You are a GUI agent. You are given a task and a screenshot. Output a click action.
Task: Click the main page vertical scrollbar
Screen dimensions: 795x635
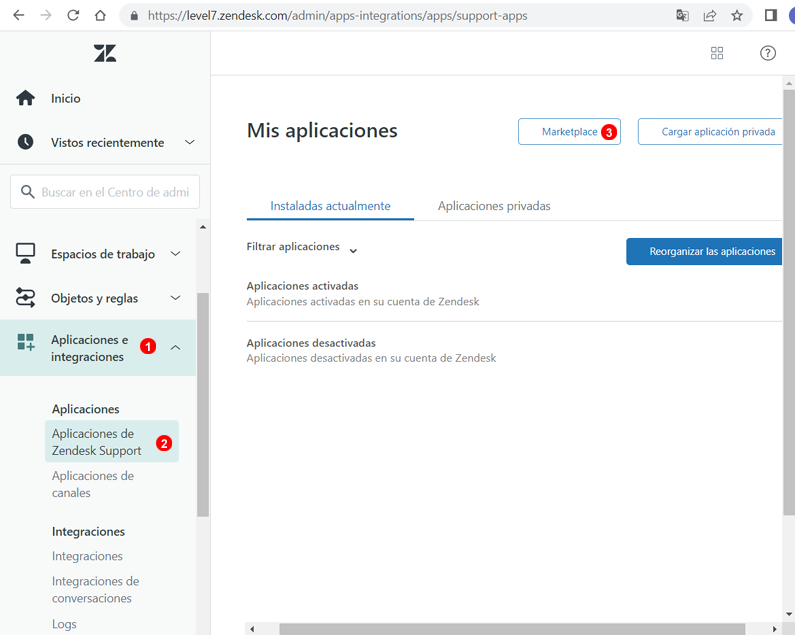point(789,302)
